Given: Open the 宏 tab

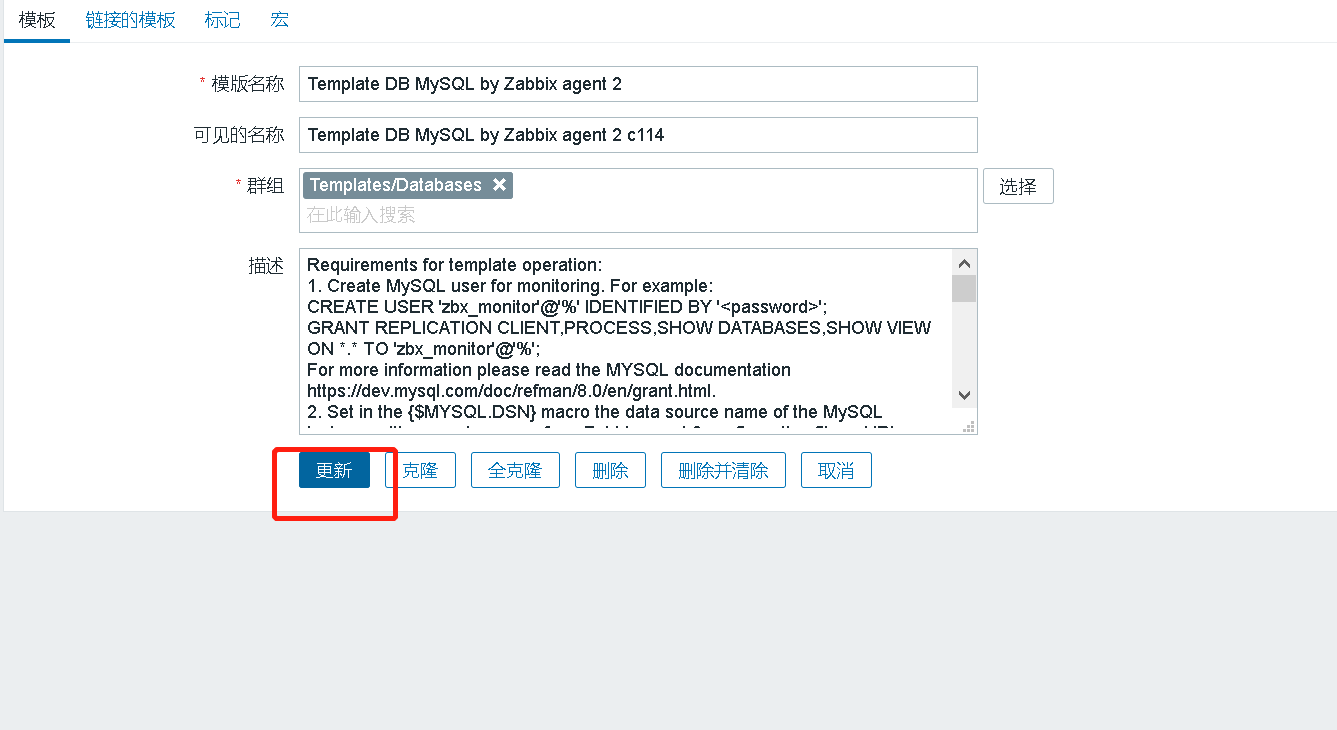Looking at the screenshot, I should coord(280,20).
